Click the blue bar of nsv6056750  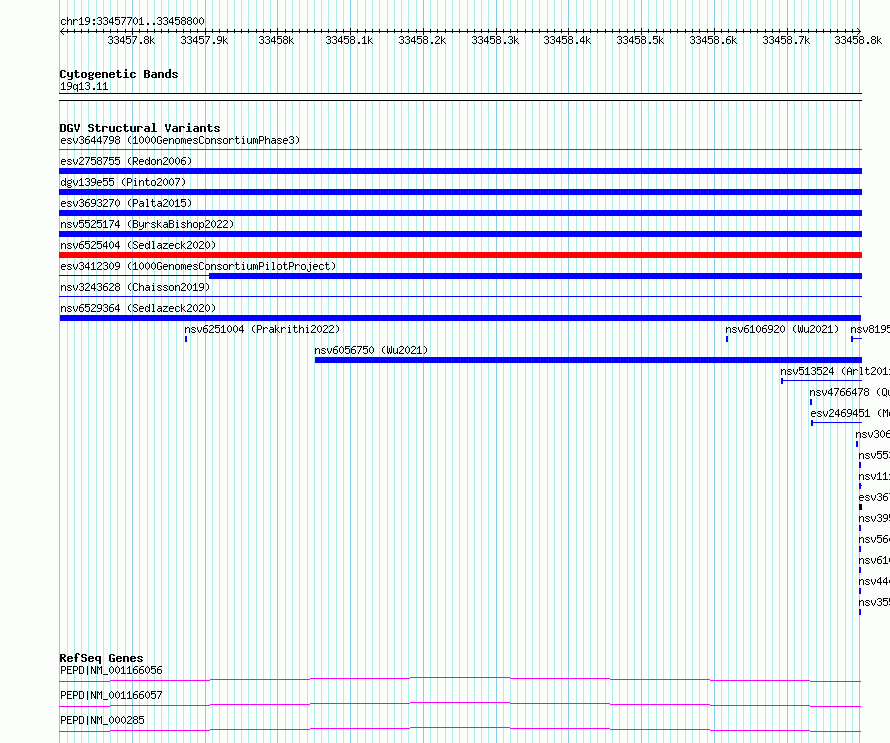coord(588,360)
